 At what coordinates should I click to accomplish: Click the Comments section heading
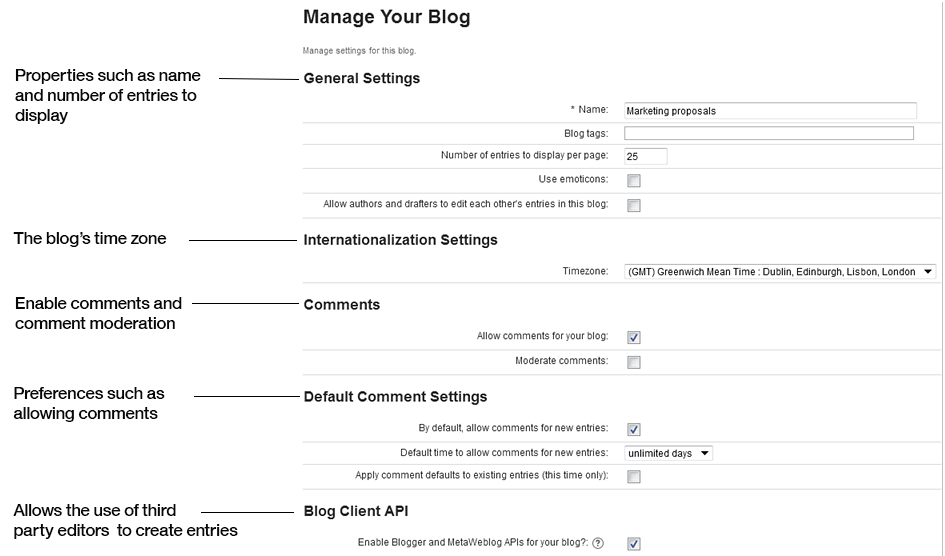(x=341, y=305)
